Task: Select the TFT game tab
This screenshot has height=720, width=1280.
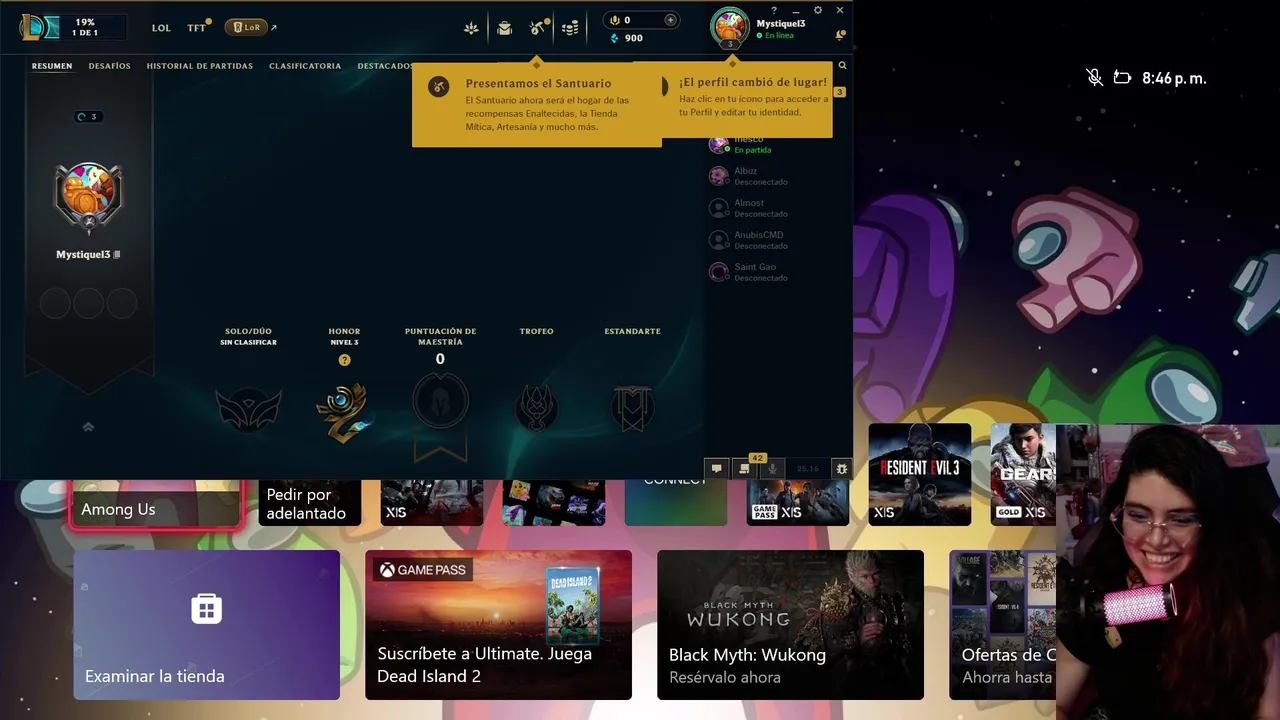Action: click(197, 28)
